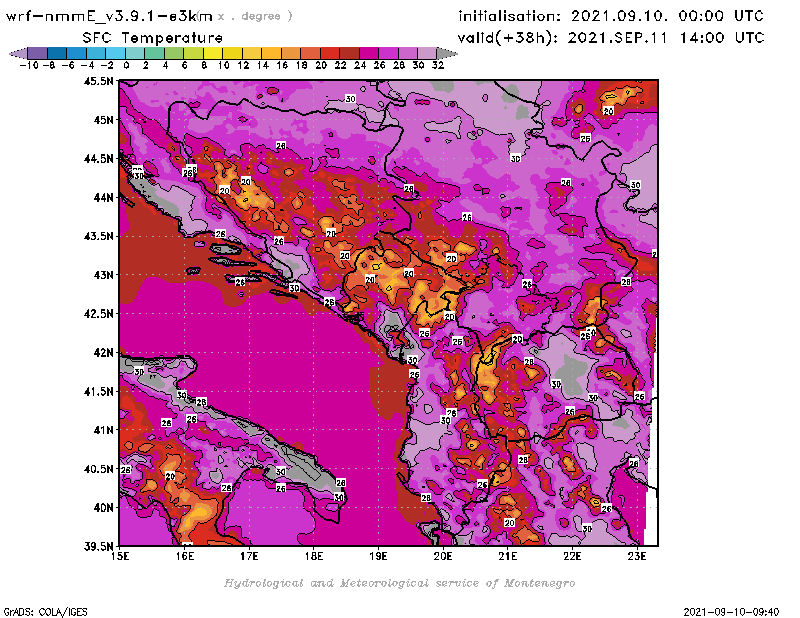Click the GrADS: COLA/IGES footer text
The height and width of the screenshot is (618, 800).
(x=45, y=611)
